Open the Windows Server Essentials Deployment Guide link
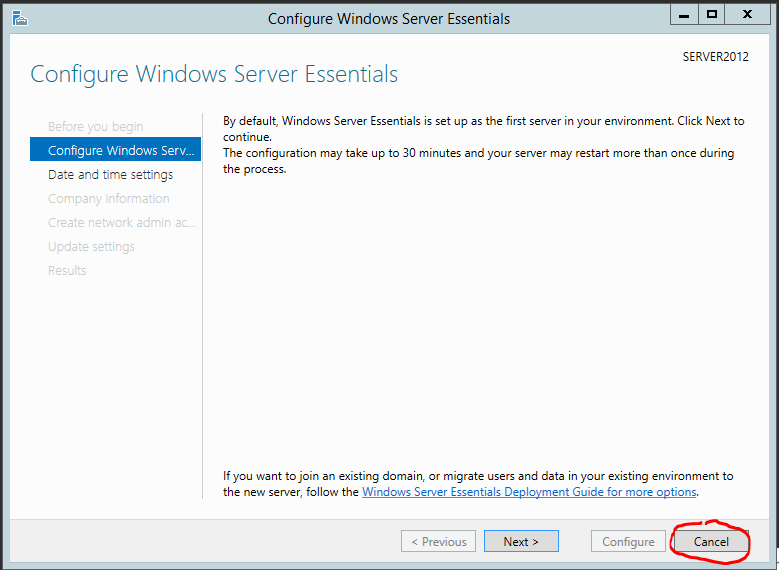The height and width of the screenshot is (570, 779). [529, 492]
